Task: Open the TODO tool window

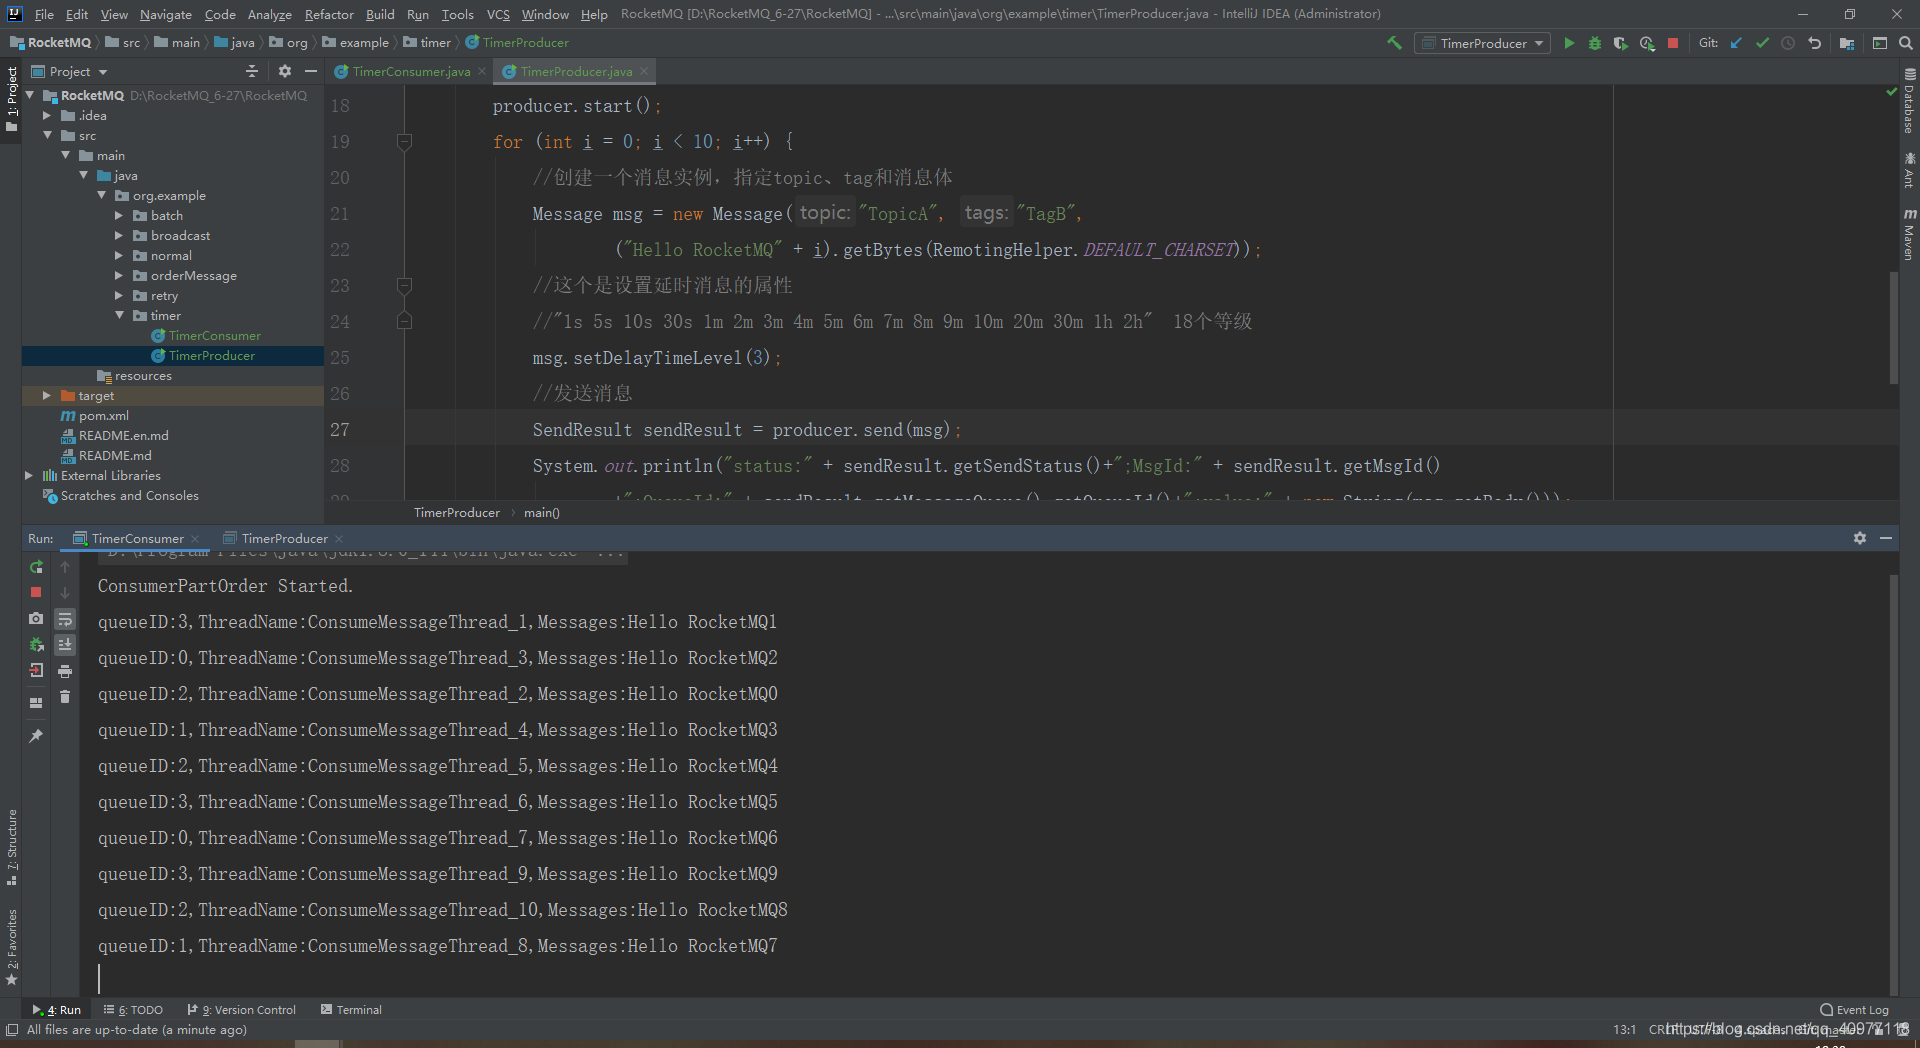Action: [x=134, y=1010]
